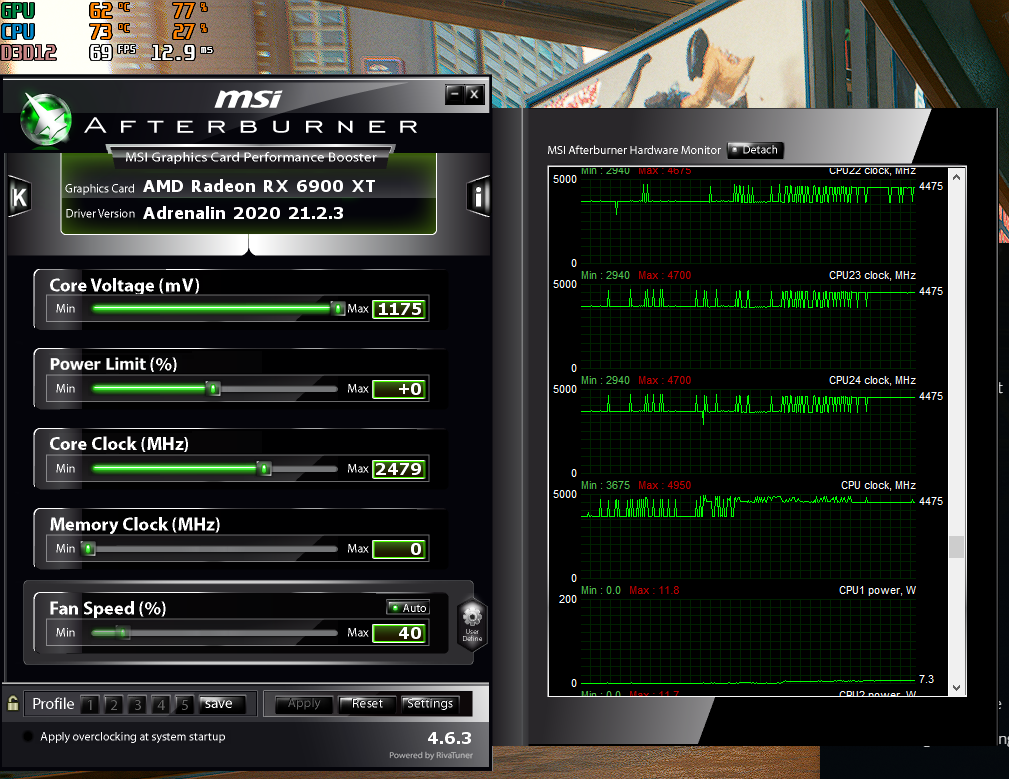
Task: Select profile slot 5
Action: (x=185, y=704)
